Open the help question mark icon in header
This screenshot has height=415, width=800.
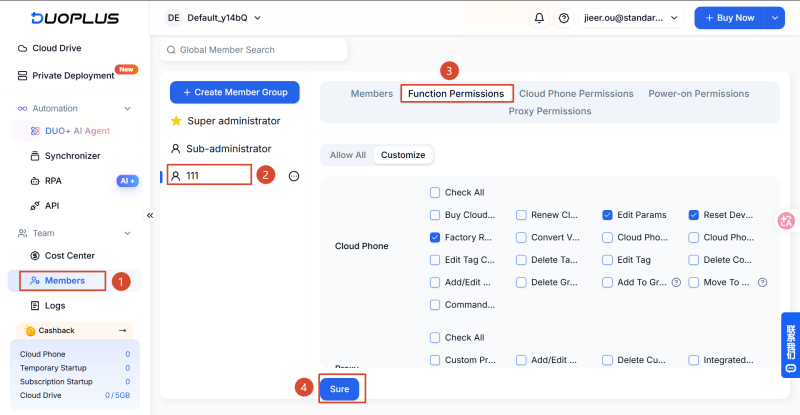(x=564, y=18)
